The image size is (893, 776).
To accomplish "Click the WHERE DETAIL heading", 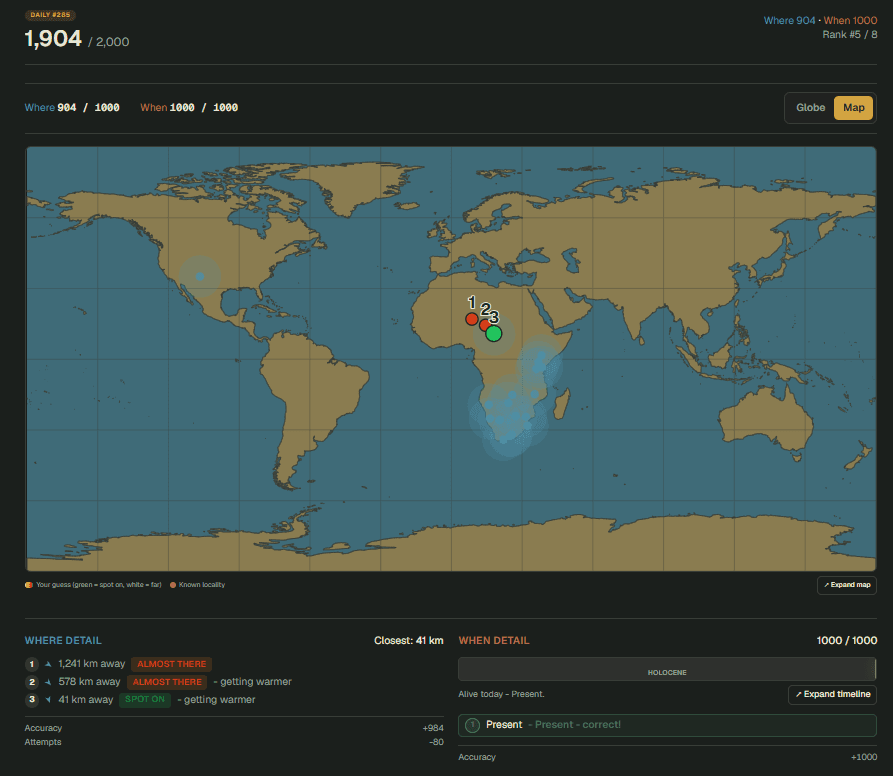I will [x=63, y=640].
